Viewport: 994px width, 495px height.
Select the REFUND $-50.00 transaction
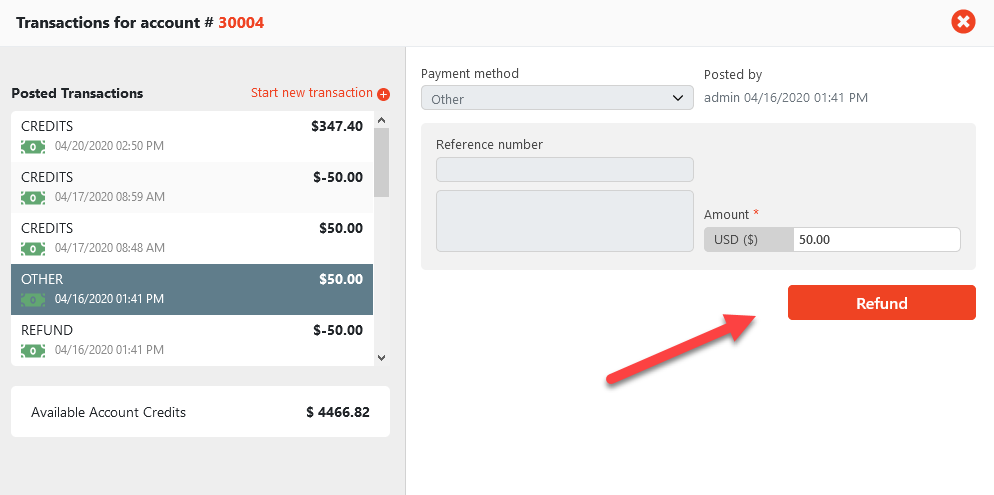pyautogui.click(x=191, y=340)
